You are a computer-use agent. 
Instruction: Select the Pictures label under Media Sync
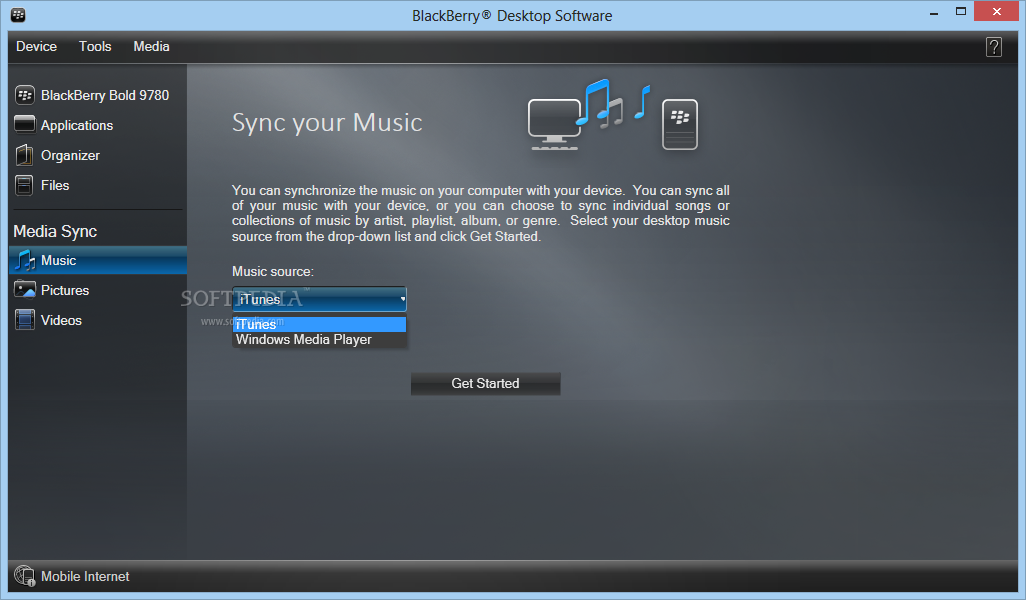point(65,290)
